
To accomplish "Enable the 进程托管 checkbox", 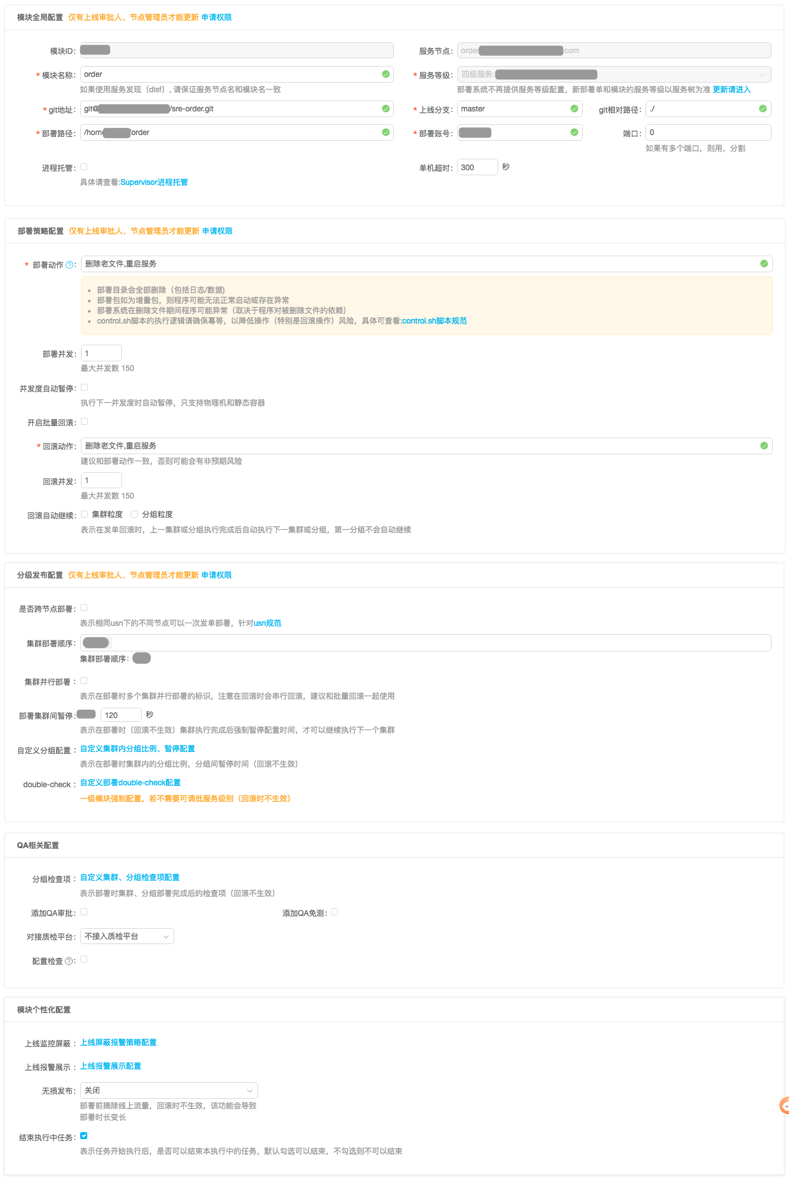I will coord(84,167).
